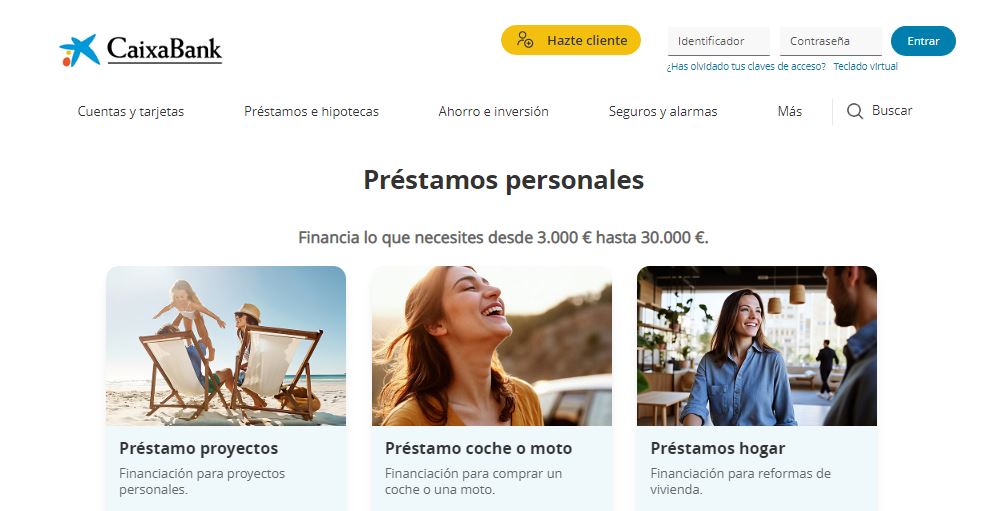Open the Ahorro e inversión menu
This screenshot has height=511, width=1006.
[x=493, y=111]
